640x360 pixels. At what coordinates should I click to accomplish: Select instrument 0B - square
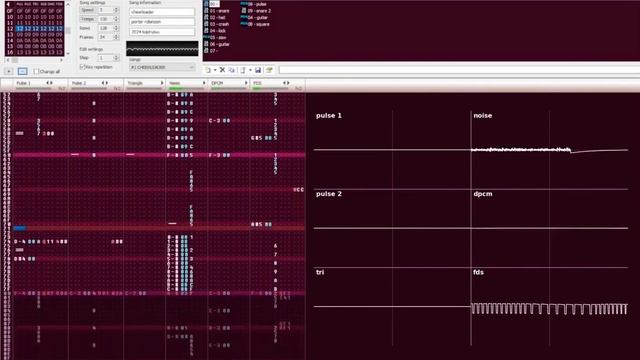tap(256, 24)
